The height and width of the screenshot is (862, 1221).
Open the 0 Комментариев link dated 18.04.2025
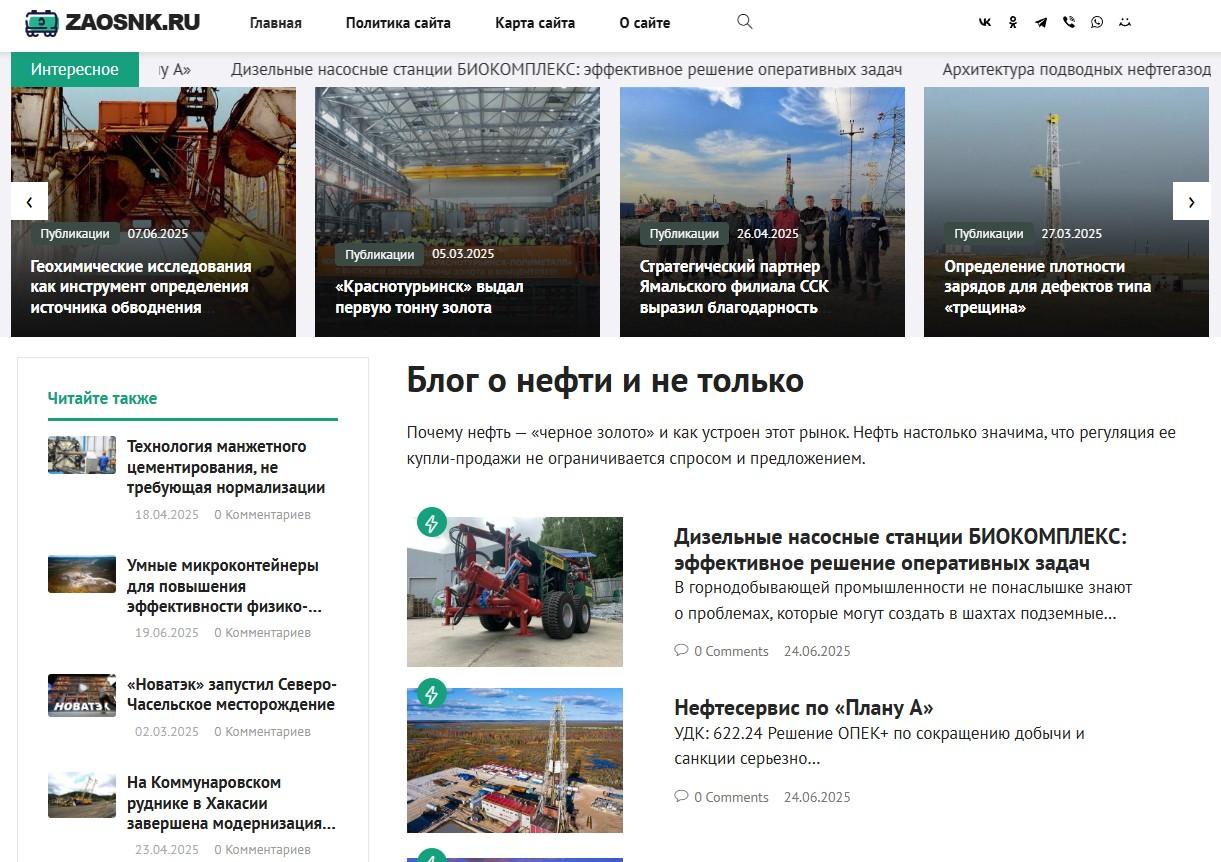[x=262, y=515]
